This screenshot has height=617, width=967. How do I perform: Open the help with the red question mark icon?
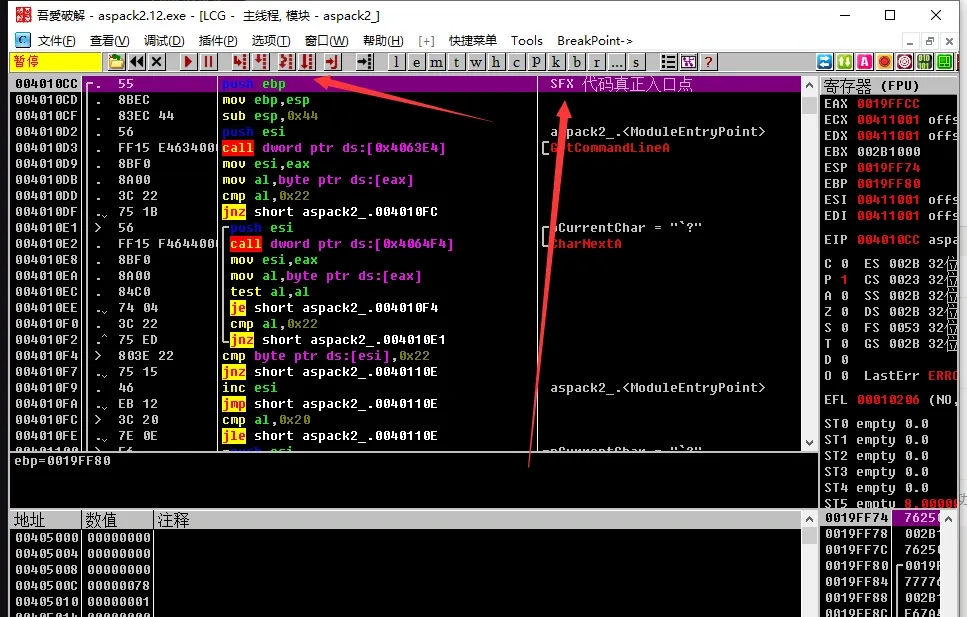pyautogui.click(x=709, y=62)
